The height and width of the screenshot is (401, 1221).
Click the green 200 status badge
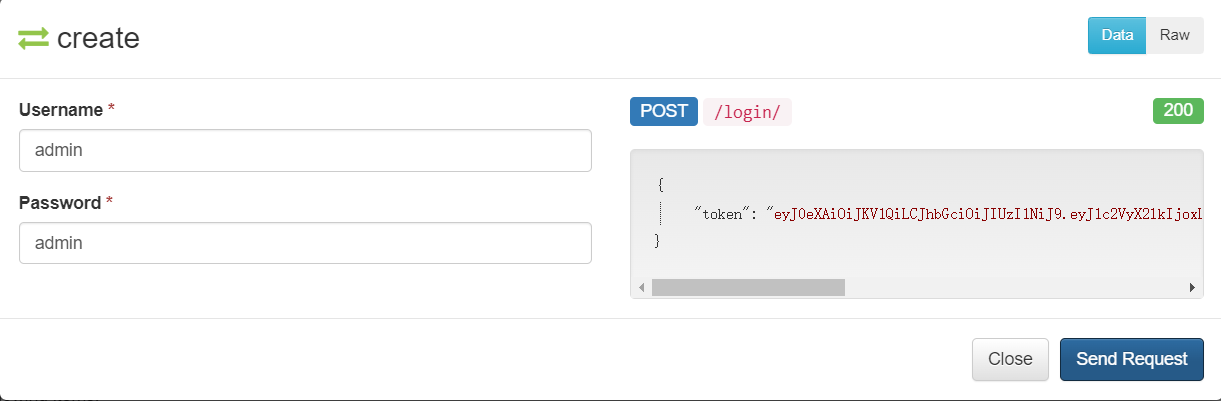pos(1178,111)
